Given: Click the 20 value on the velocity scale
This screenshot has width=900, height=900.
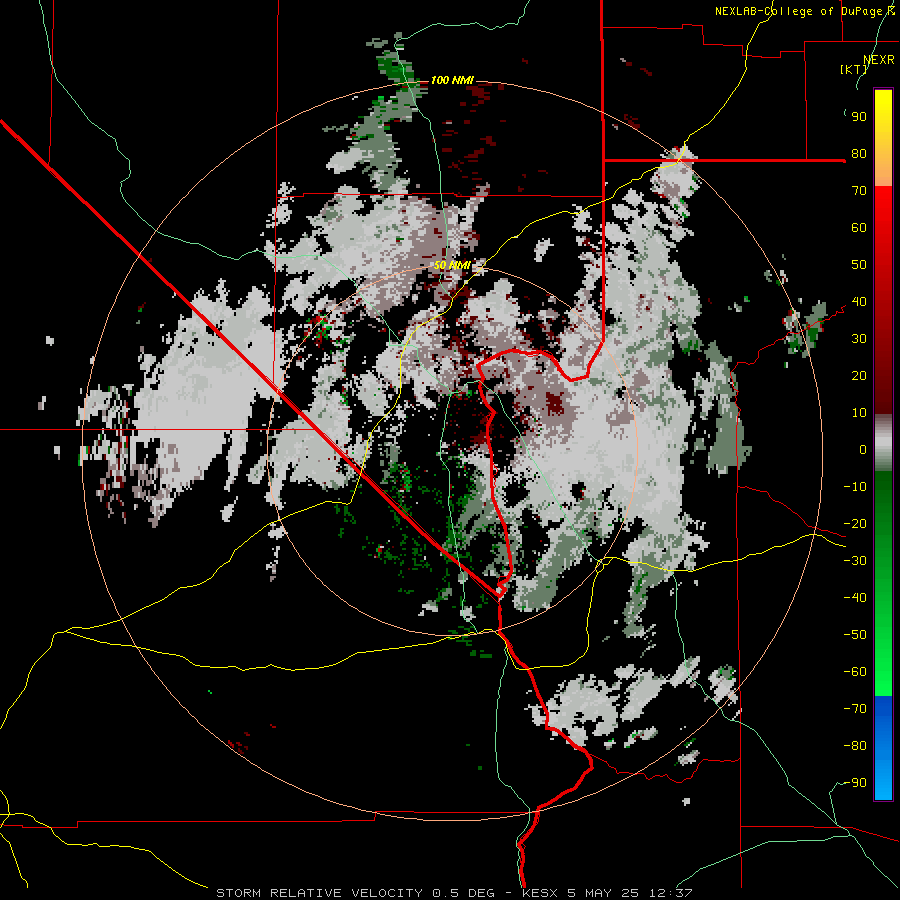Looking at the screenshot, I should click(859, 375).
